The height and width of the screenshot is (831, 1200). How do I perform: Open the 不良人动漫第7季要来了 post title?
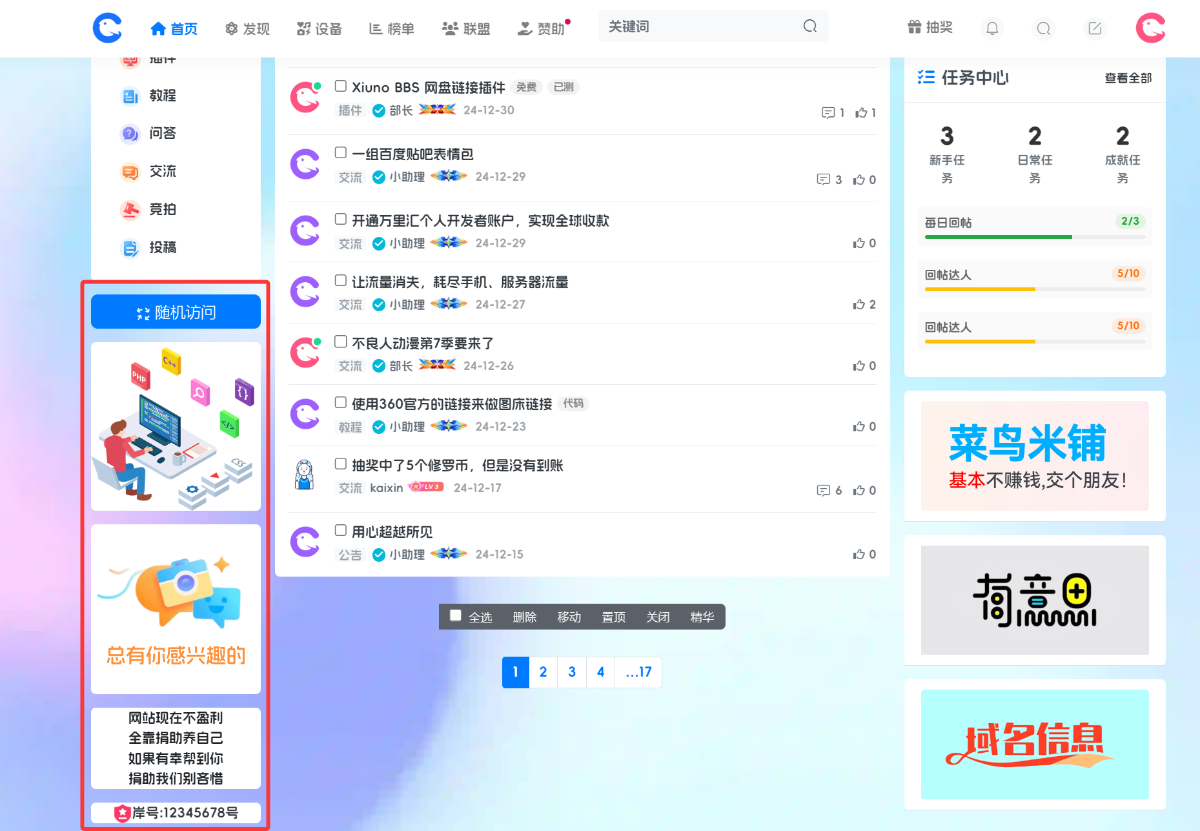tap(423, 343)
